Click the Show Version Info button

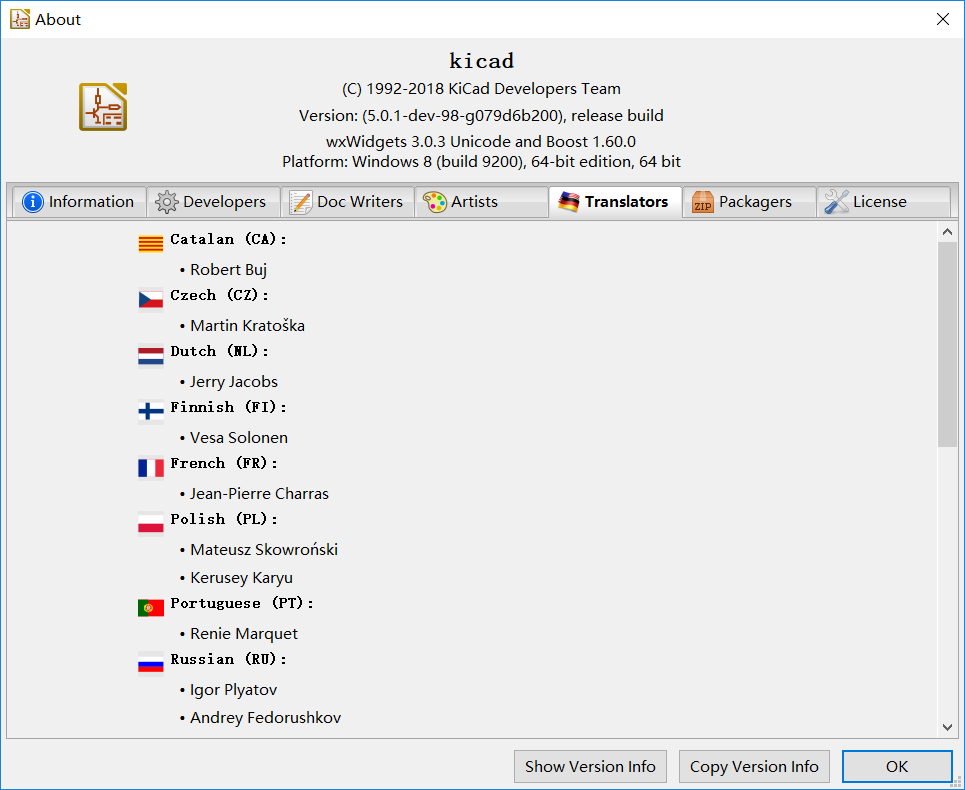(590, 767)
